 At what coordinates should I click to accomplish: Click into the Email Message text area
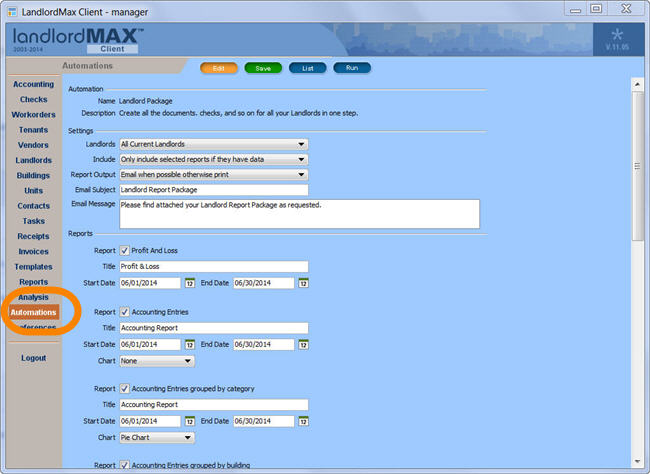[299, 214]
